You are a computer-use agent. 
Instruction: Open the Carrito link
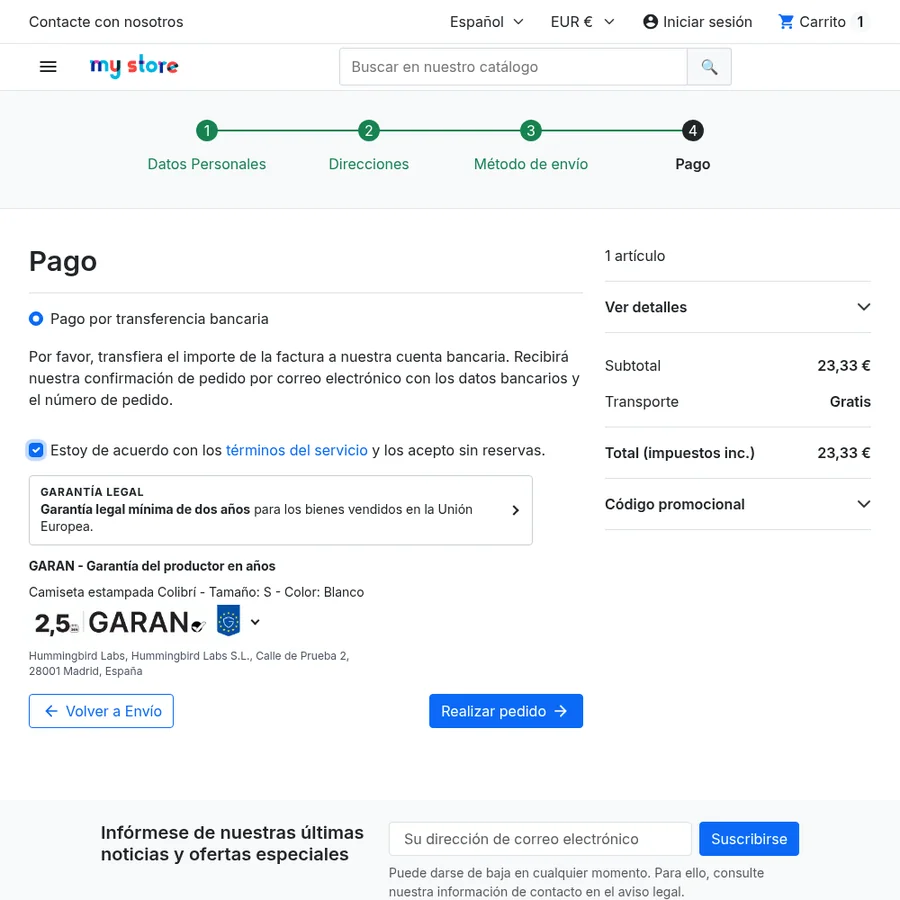pyautogui.click(x=822, y=22)
